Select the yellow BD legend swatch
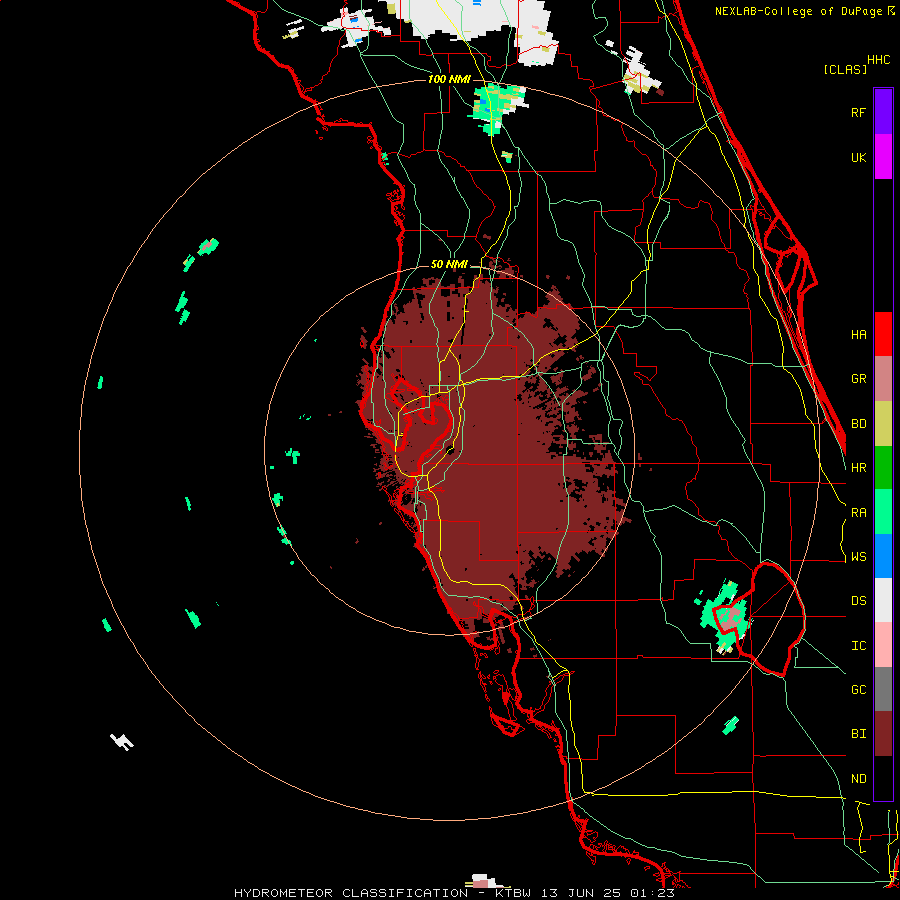Image resolution: width=900 pixels, height=900 pixels. click(x=883, y=423)
